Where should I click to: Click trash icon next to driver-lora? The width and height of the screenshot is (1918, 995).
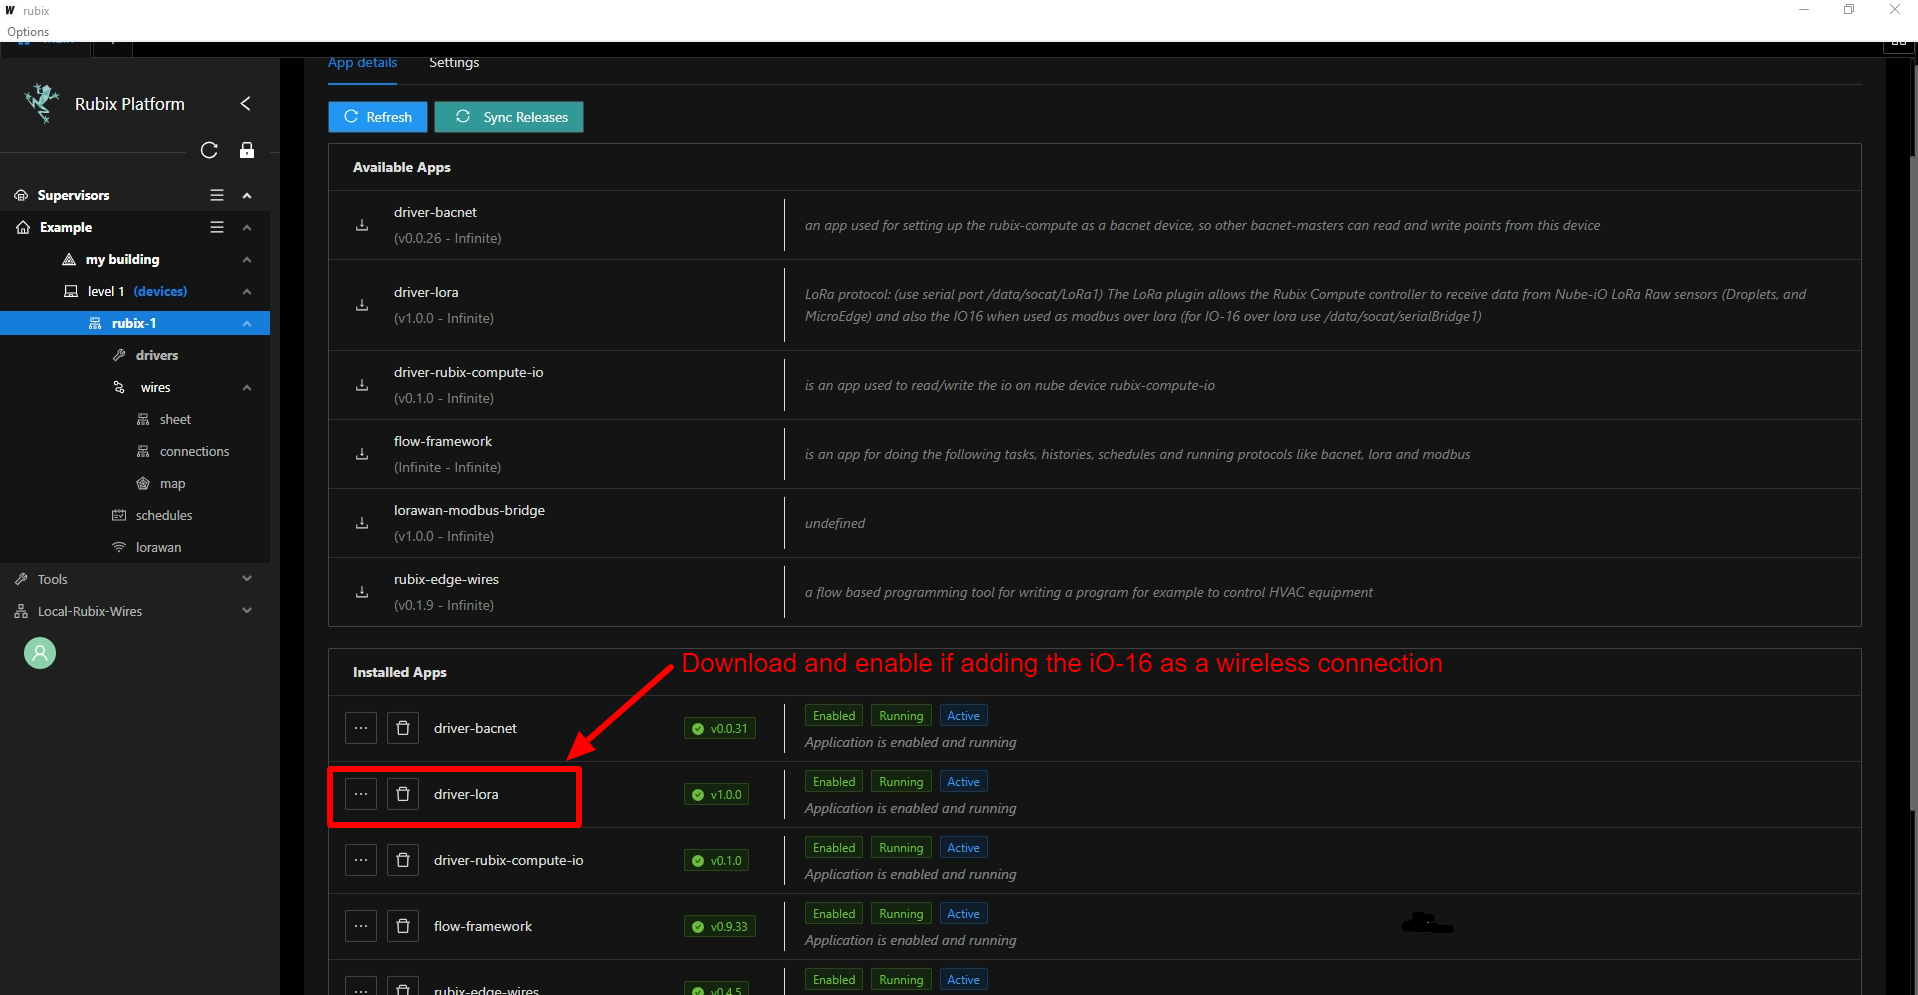[x=403, y=794]
